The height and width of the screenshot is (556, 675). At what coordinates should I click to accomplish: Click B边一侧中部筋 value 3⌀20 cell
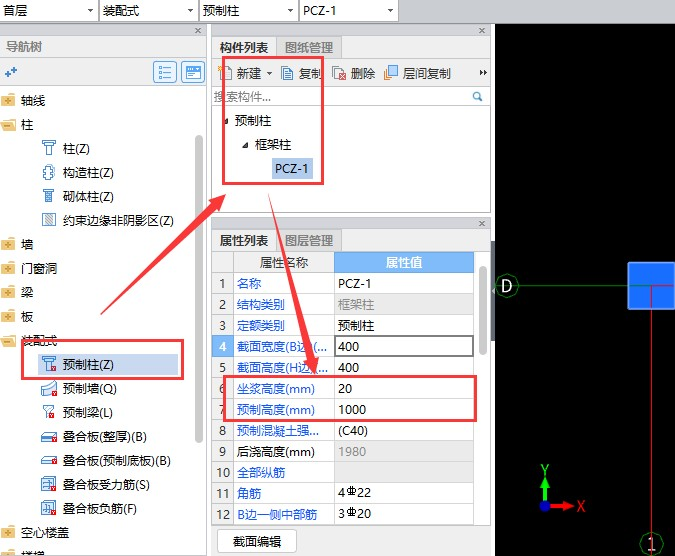(x=404, y=514)
